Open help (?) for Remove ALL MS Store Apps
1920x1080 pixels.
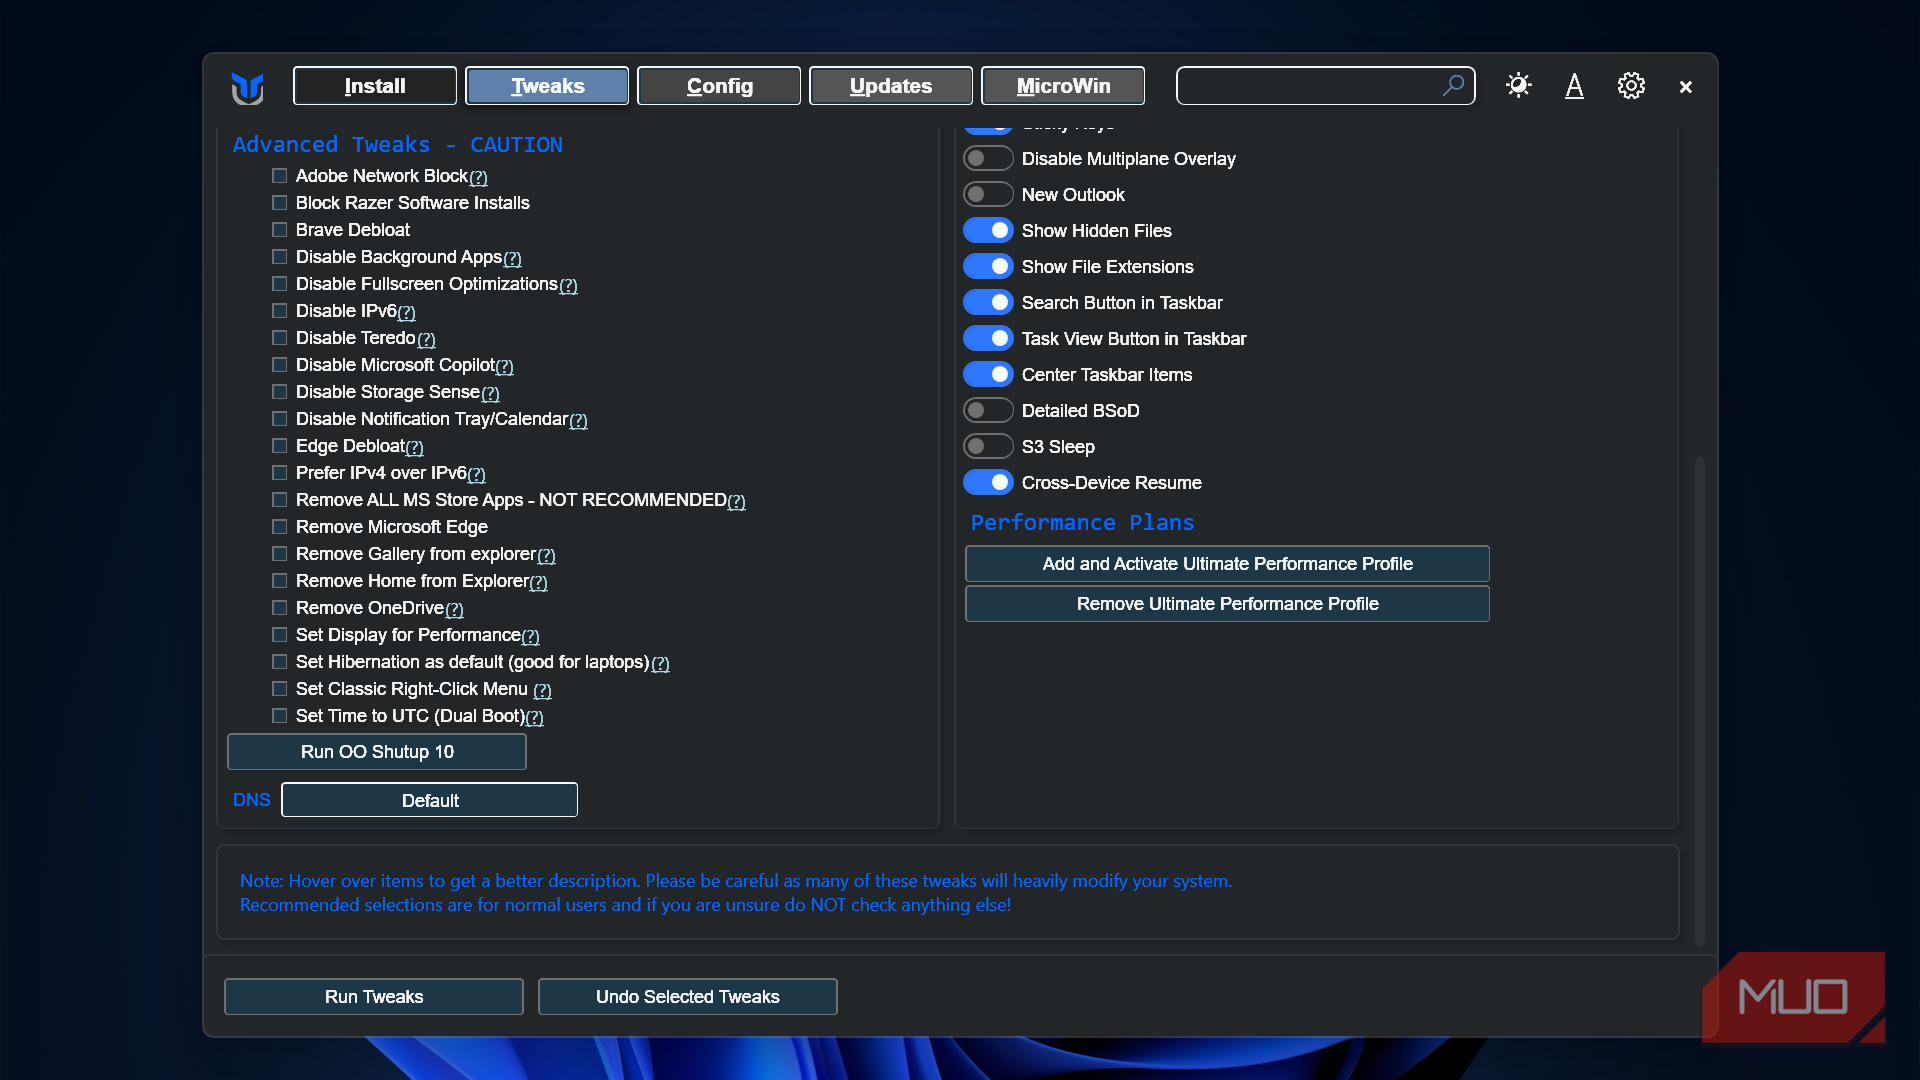(737, 501)
